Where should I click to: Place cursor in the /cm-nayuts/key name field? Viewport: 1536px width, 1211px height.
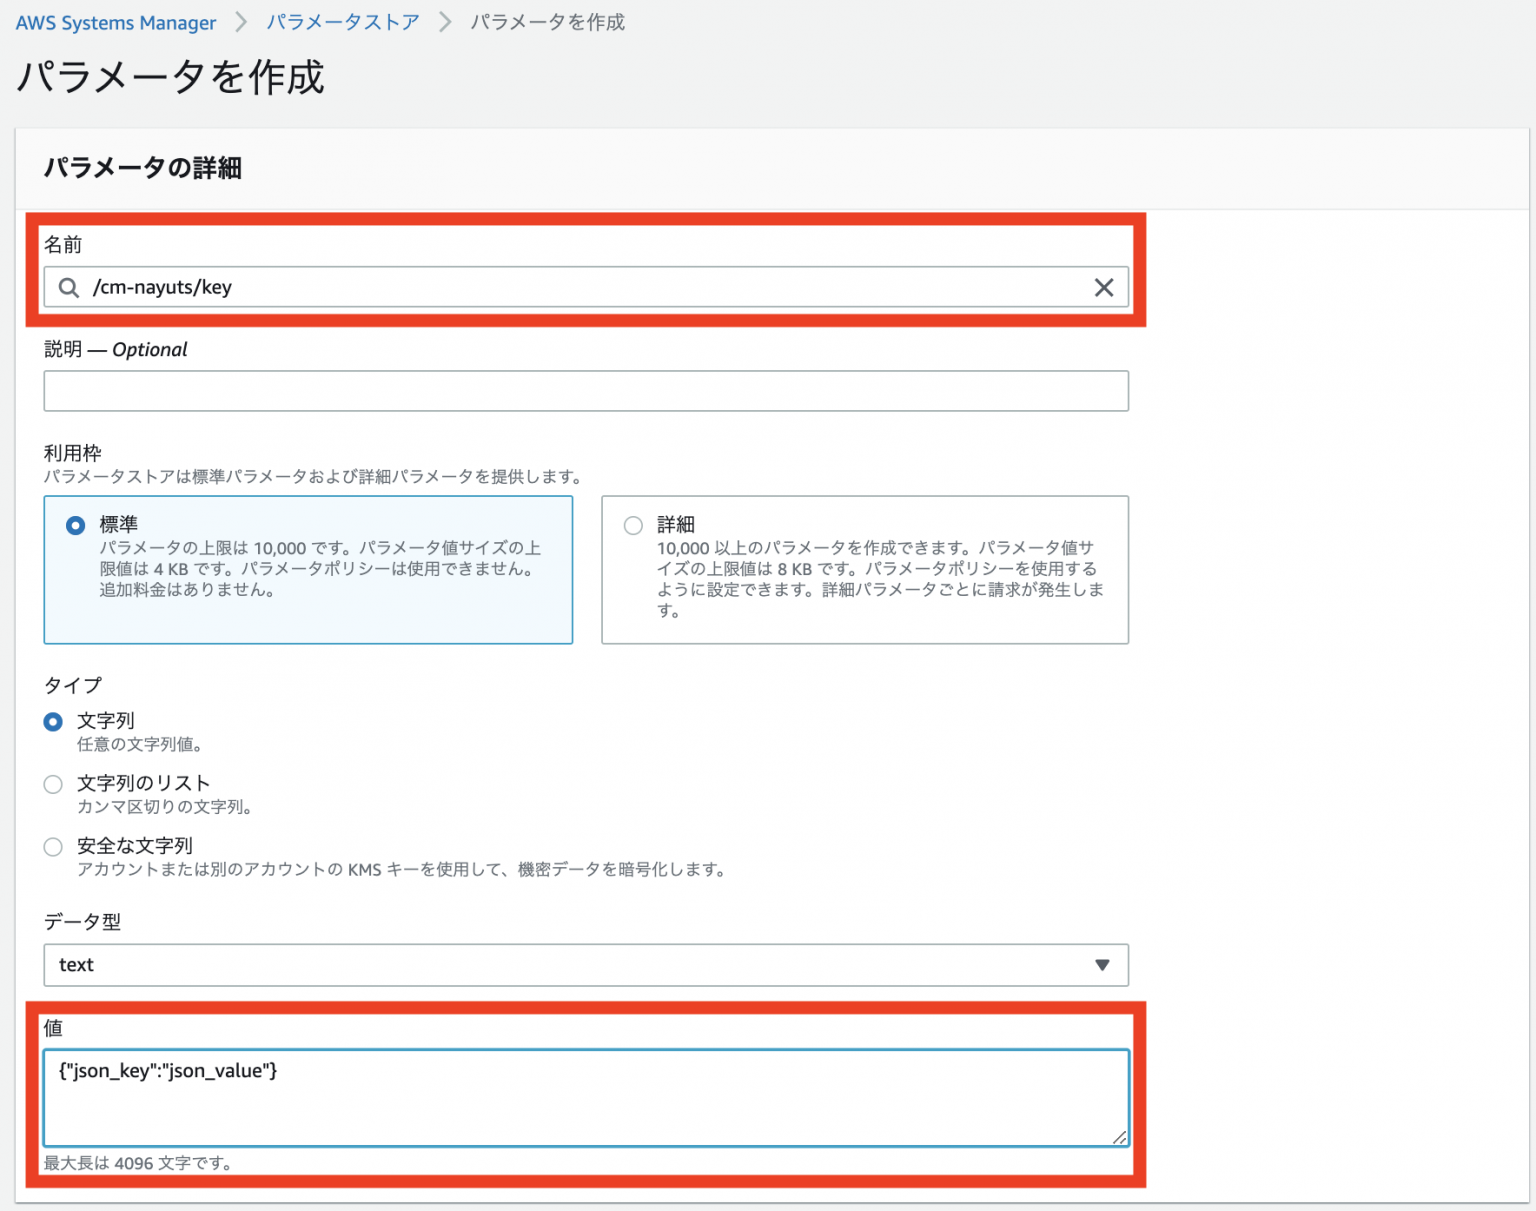[400, 287]
